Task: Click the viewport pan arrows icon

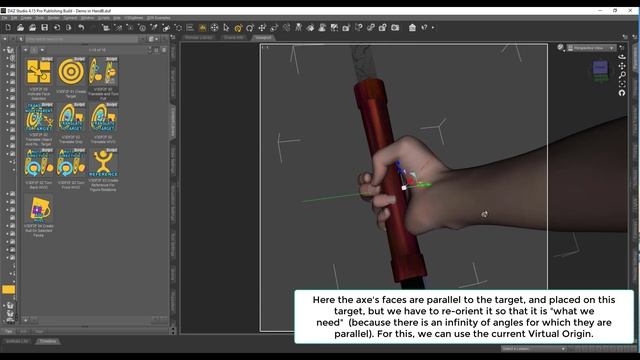Action: click(x=622, y=66)
